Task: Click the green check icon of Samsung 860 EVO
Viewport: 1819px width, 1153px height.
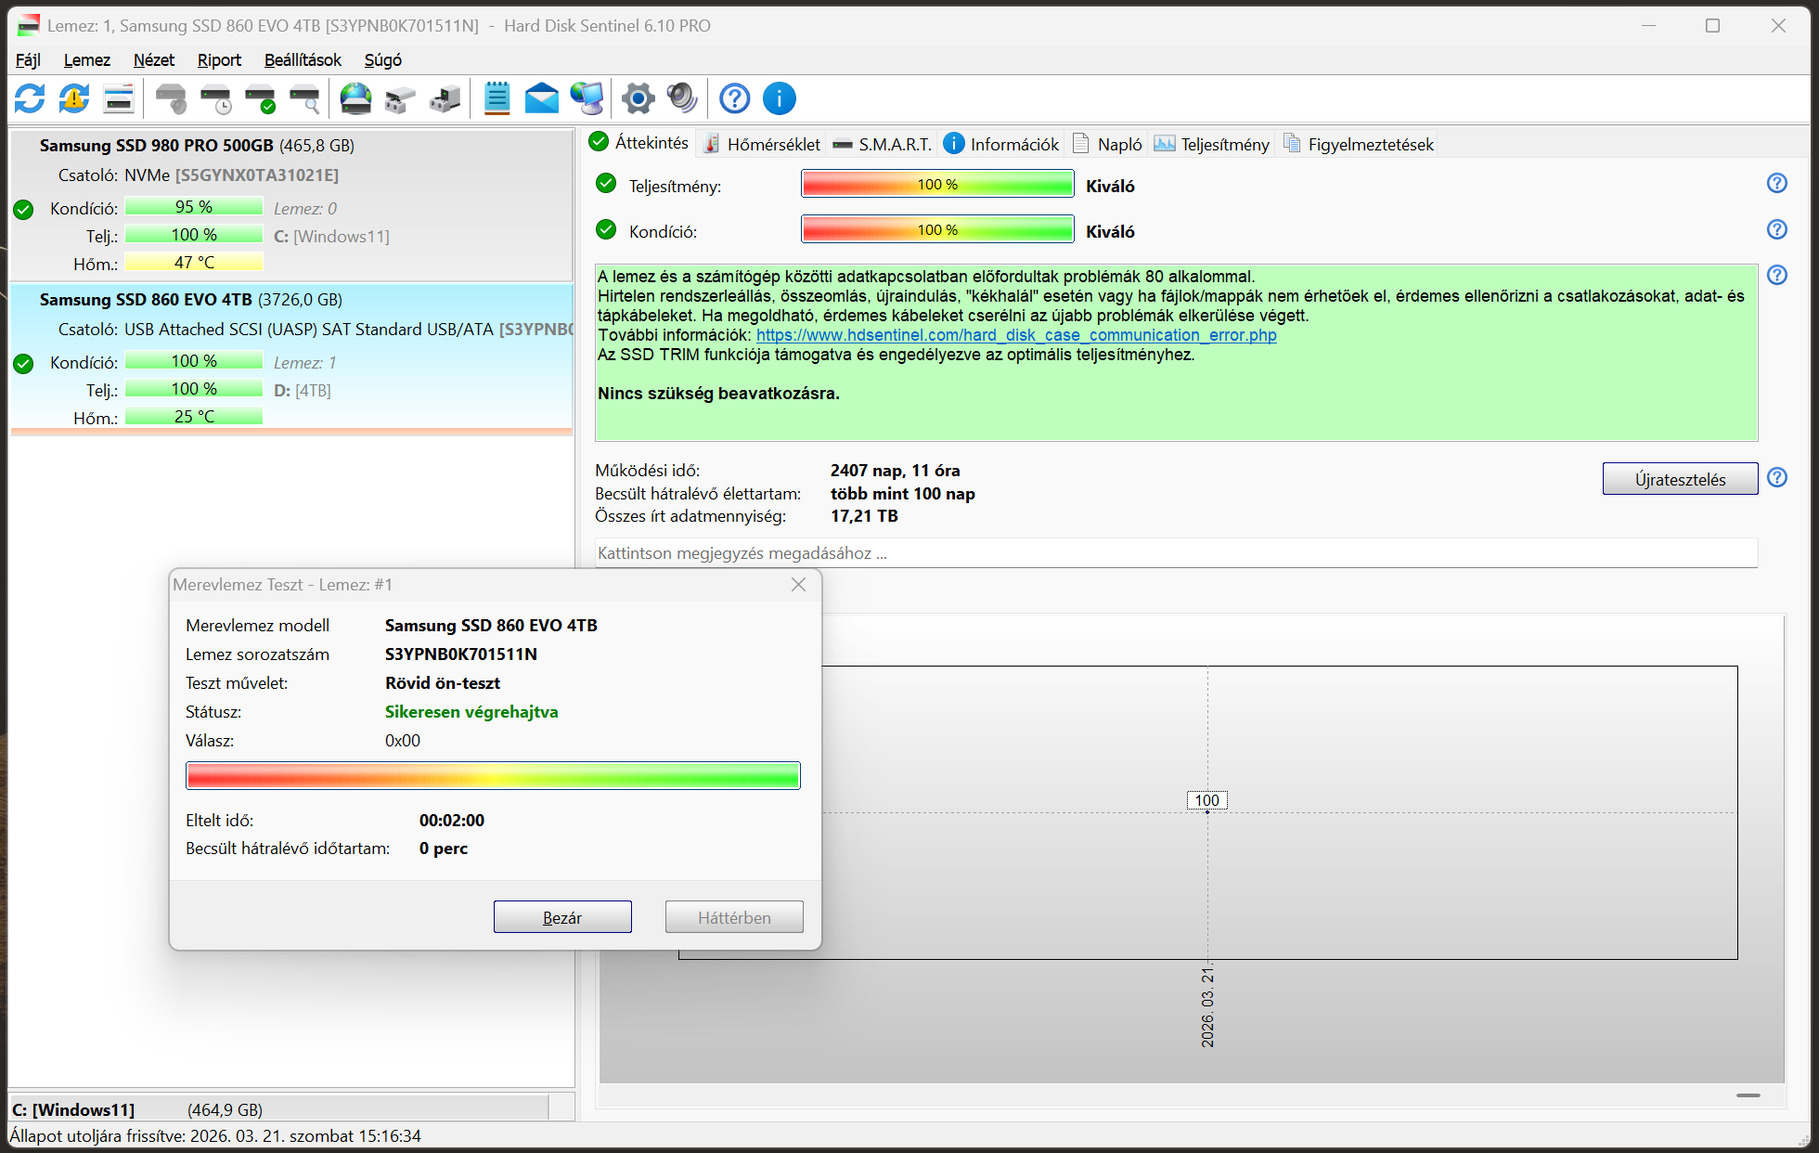Action: 24,363
